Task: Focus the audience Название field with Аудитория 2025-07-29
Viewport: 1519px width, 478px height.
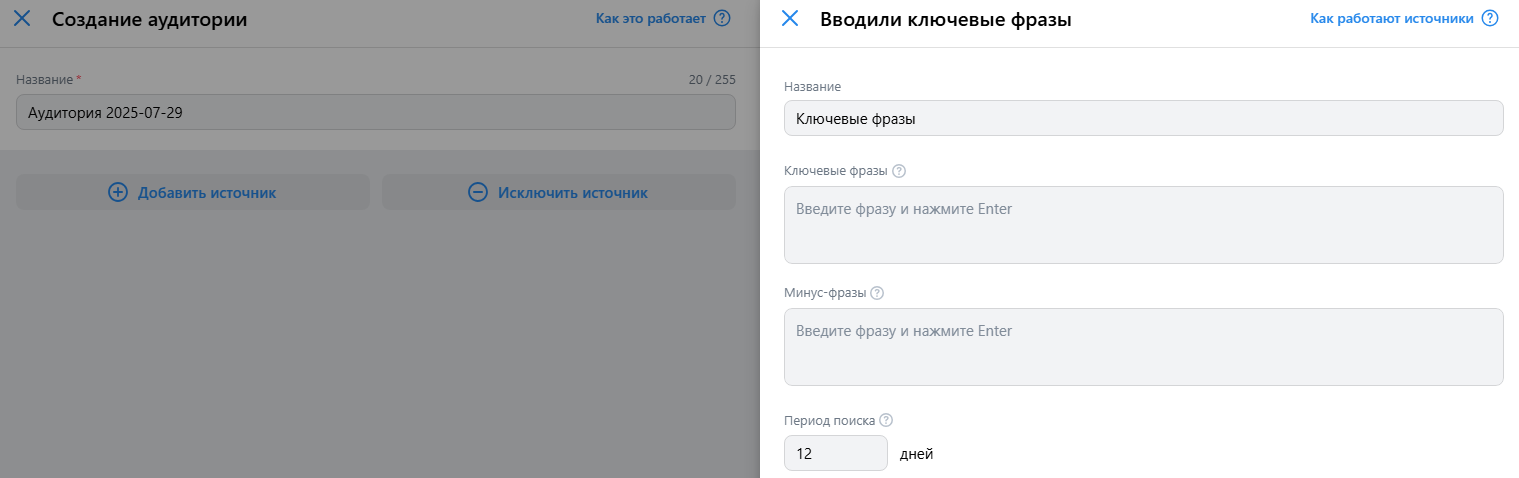Action: 376,112
